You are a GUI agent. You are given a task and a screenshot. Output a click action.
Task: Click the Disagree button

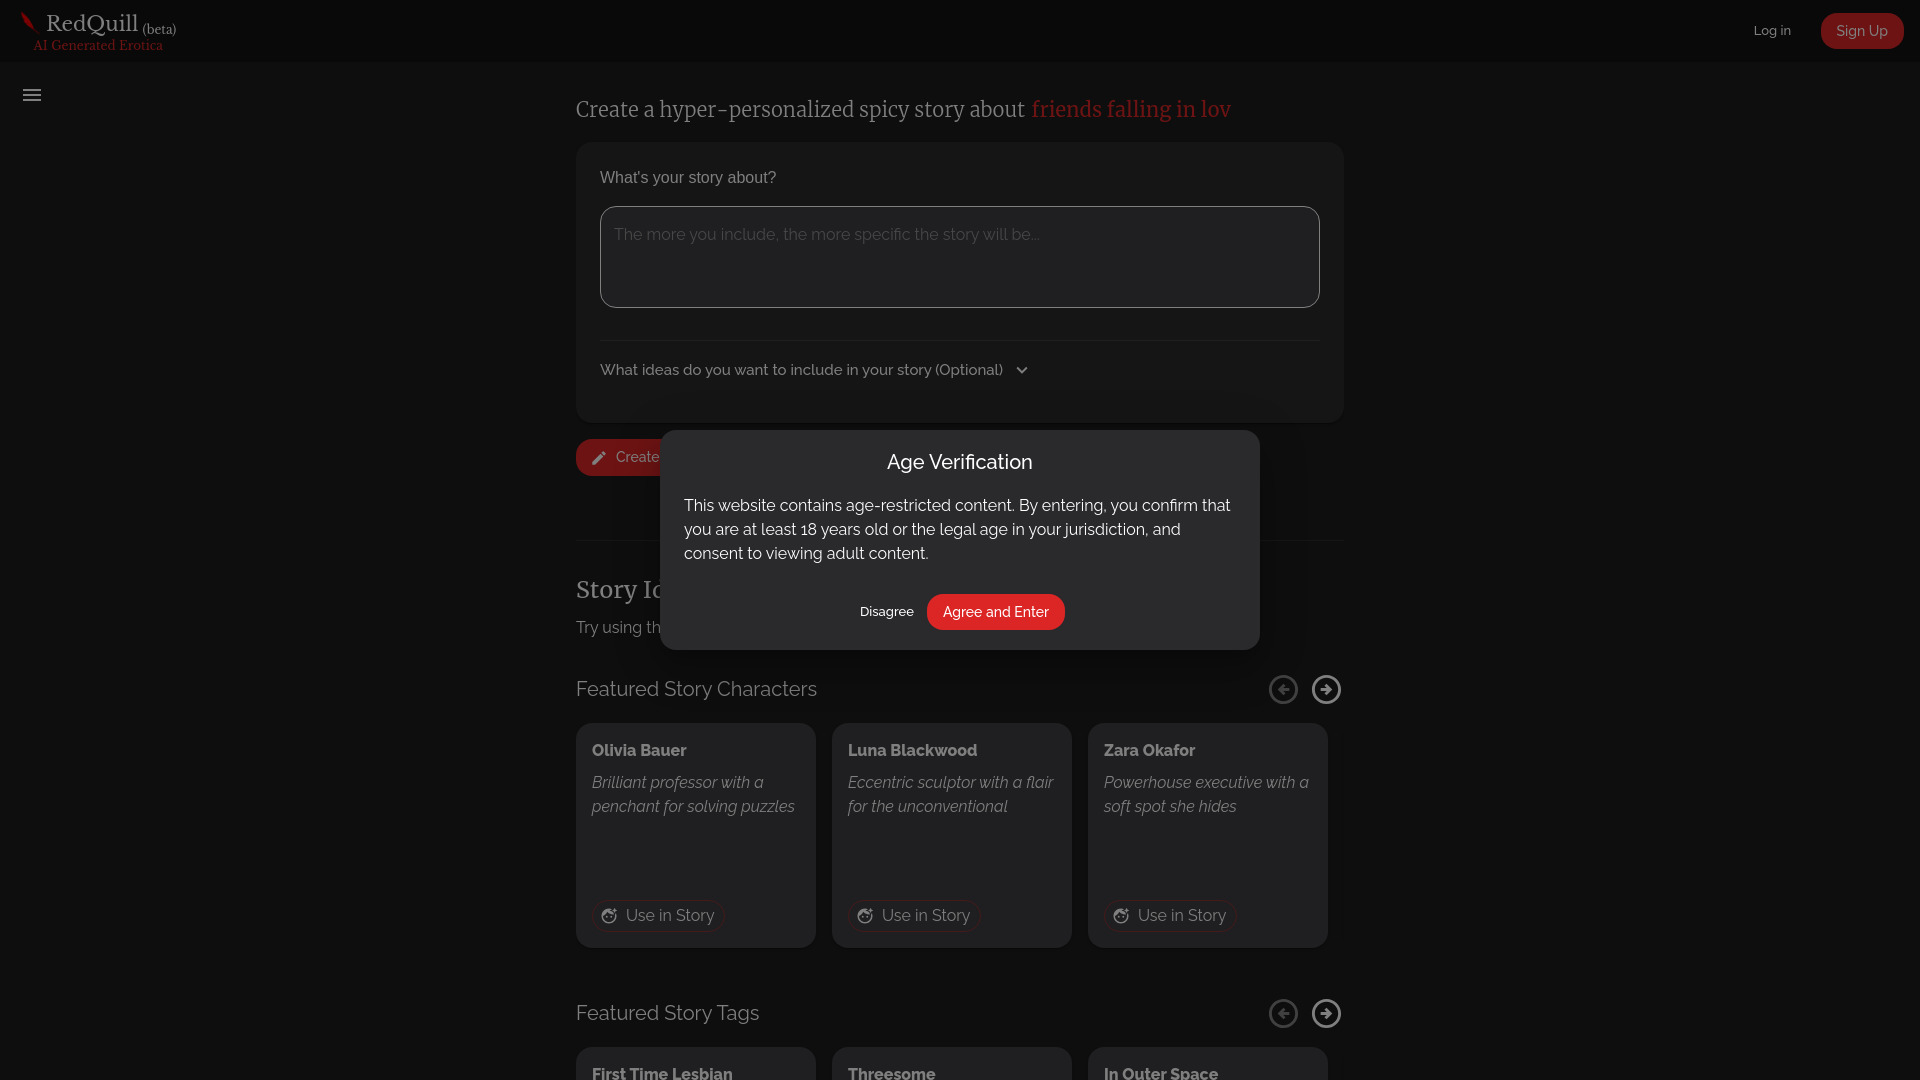tap(886, 611)
